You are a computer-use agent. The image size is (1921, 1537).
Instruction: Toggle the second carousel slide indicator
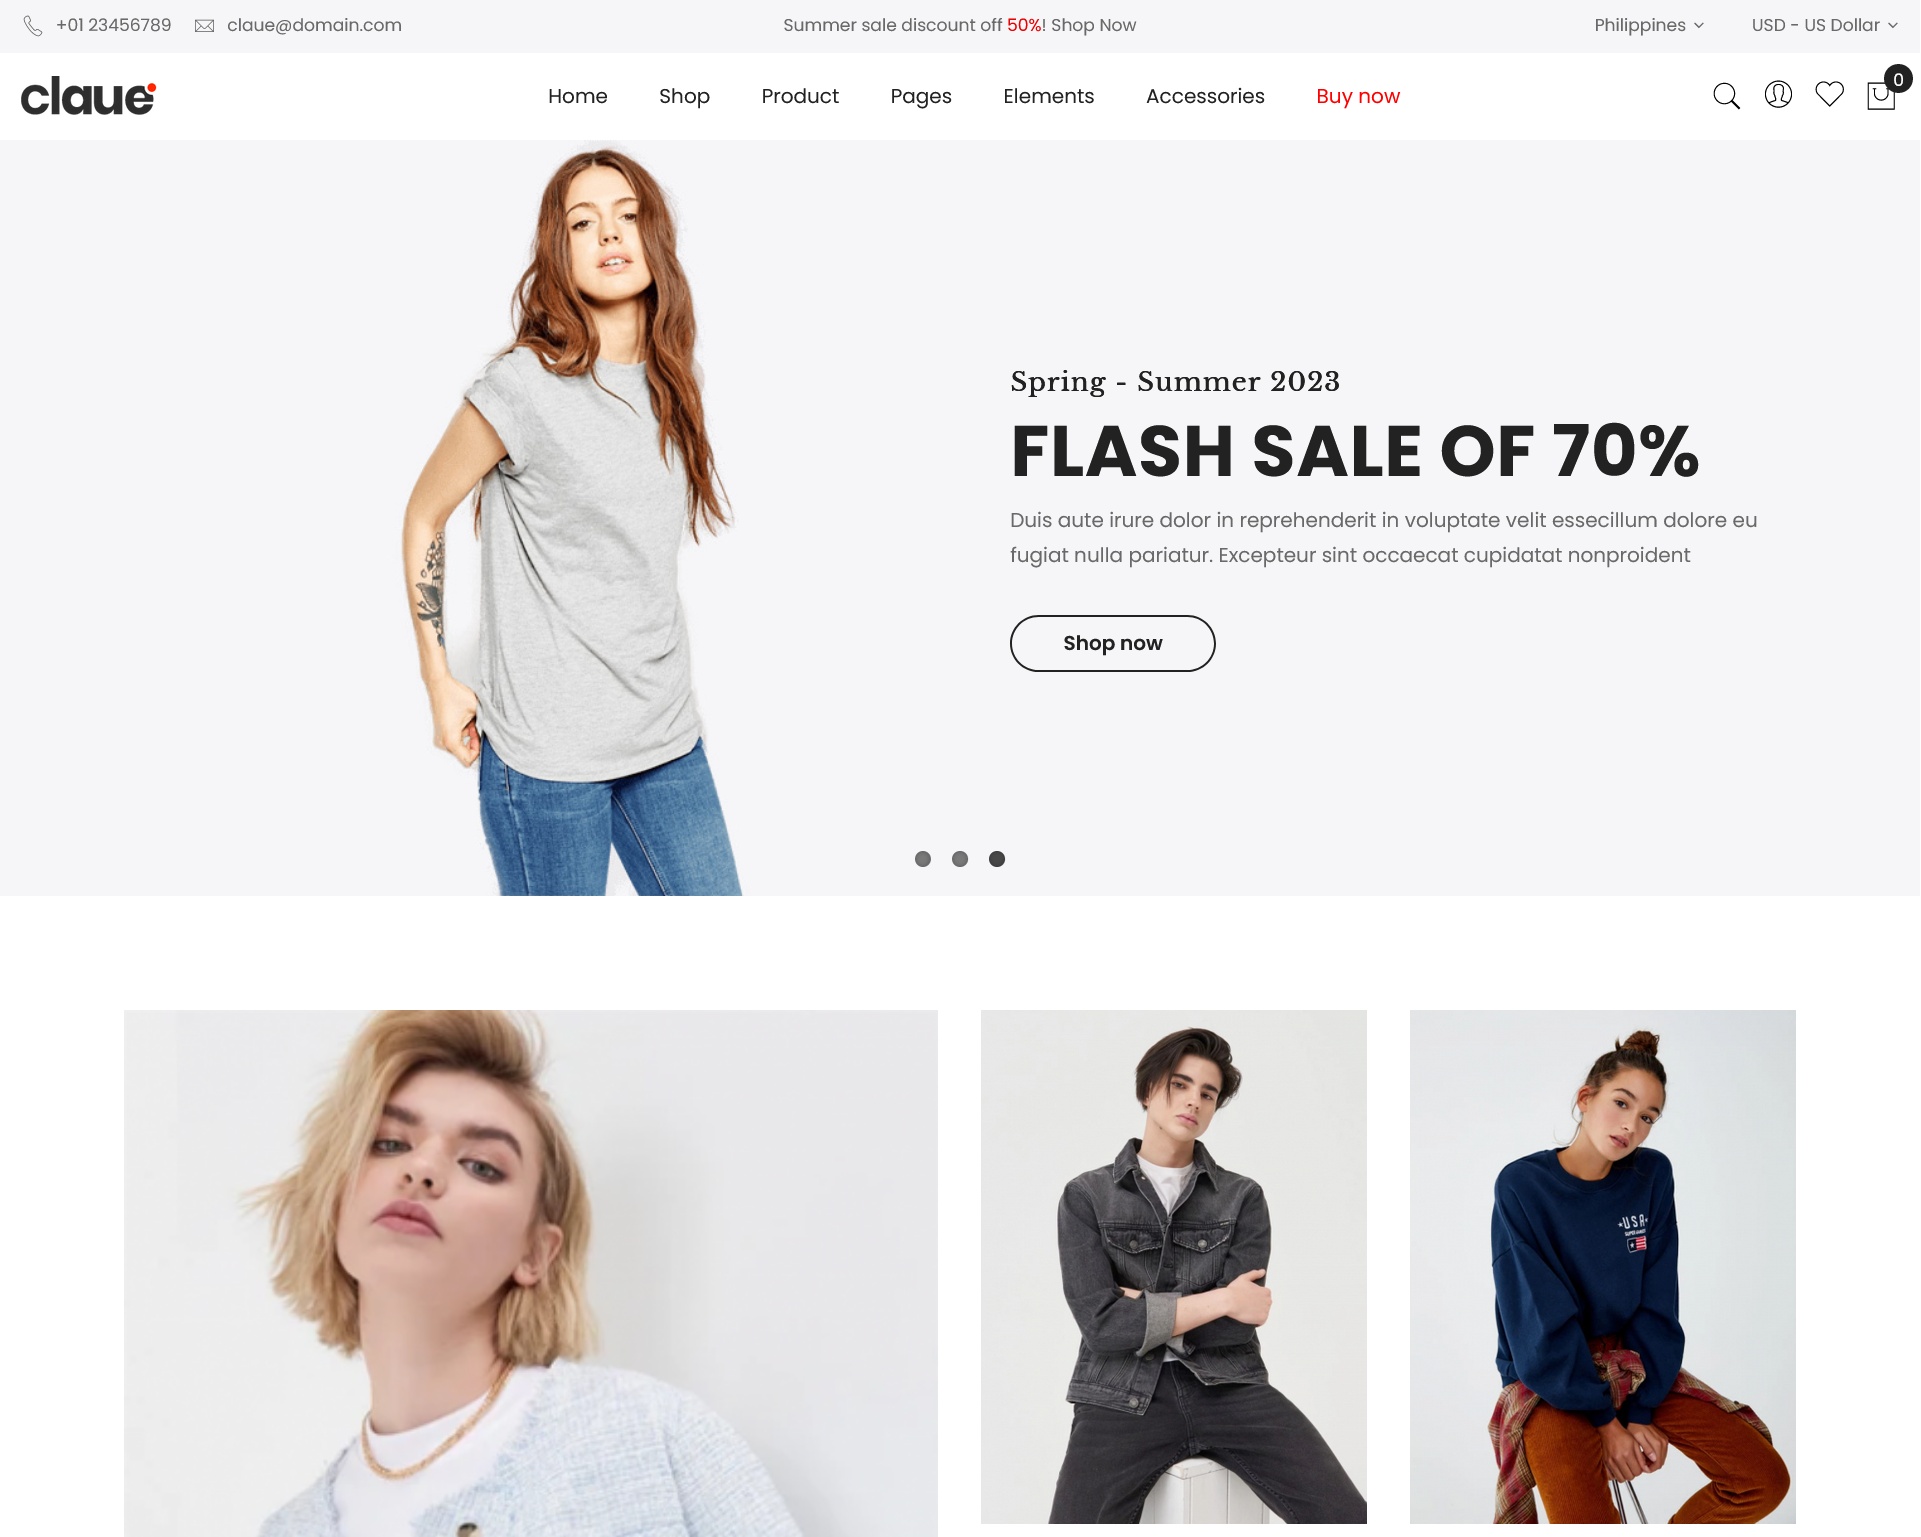[960, 858]
